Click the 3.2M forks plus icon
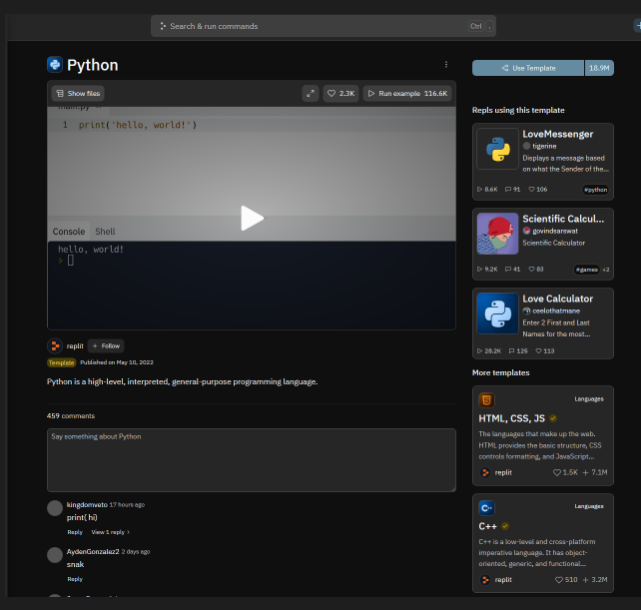Image resolution: width=641 pixels, height=610 pixels. click(x=585, y=580)
